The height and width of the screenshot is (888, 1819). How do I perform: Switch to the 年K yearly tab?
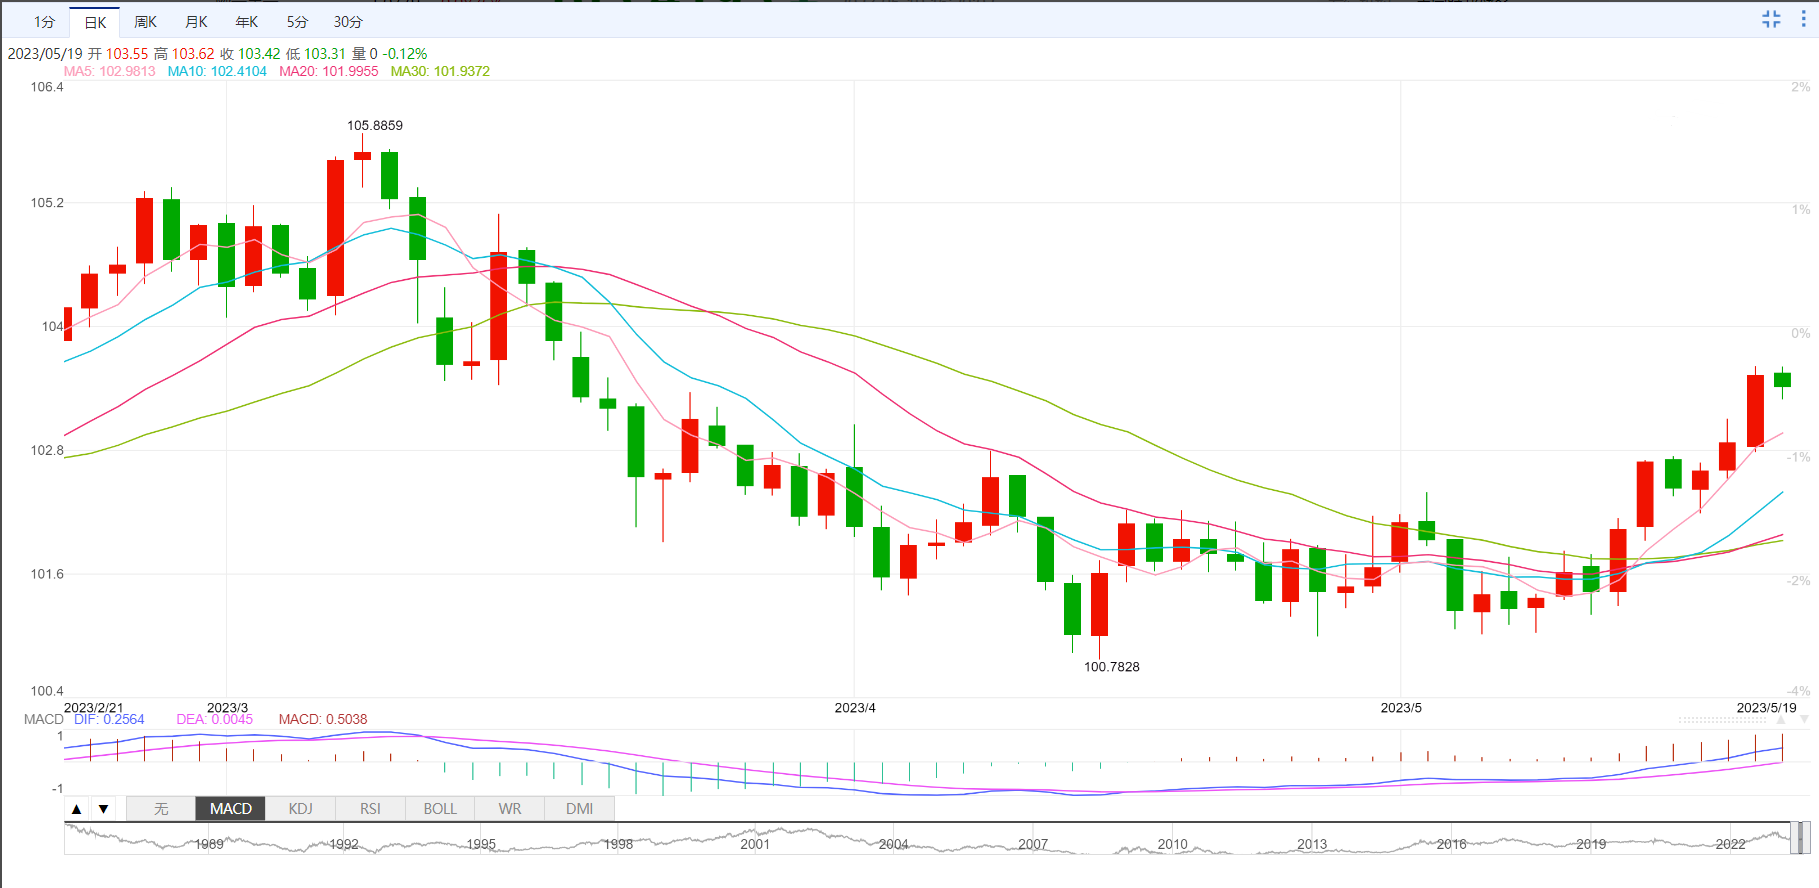click(247, 22)
